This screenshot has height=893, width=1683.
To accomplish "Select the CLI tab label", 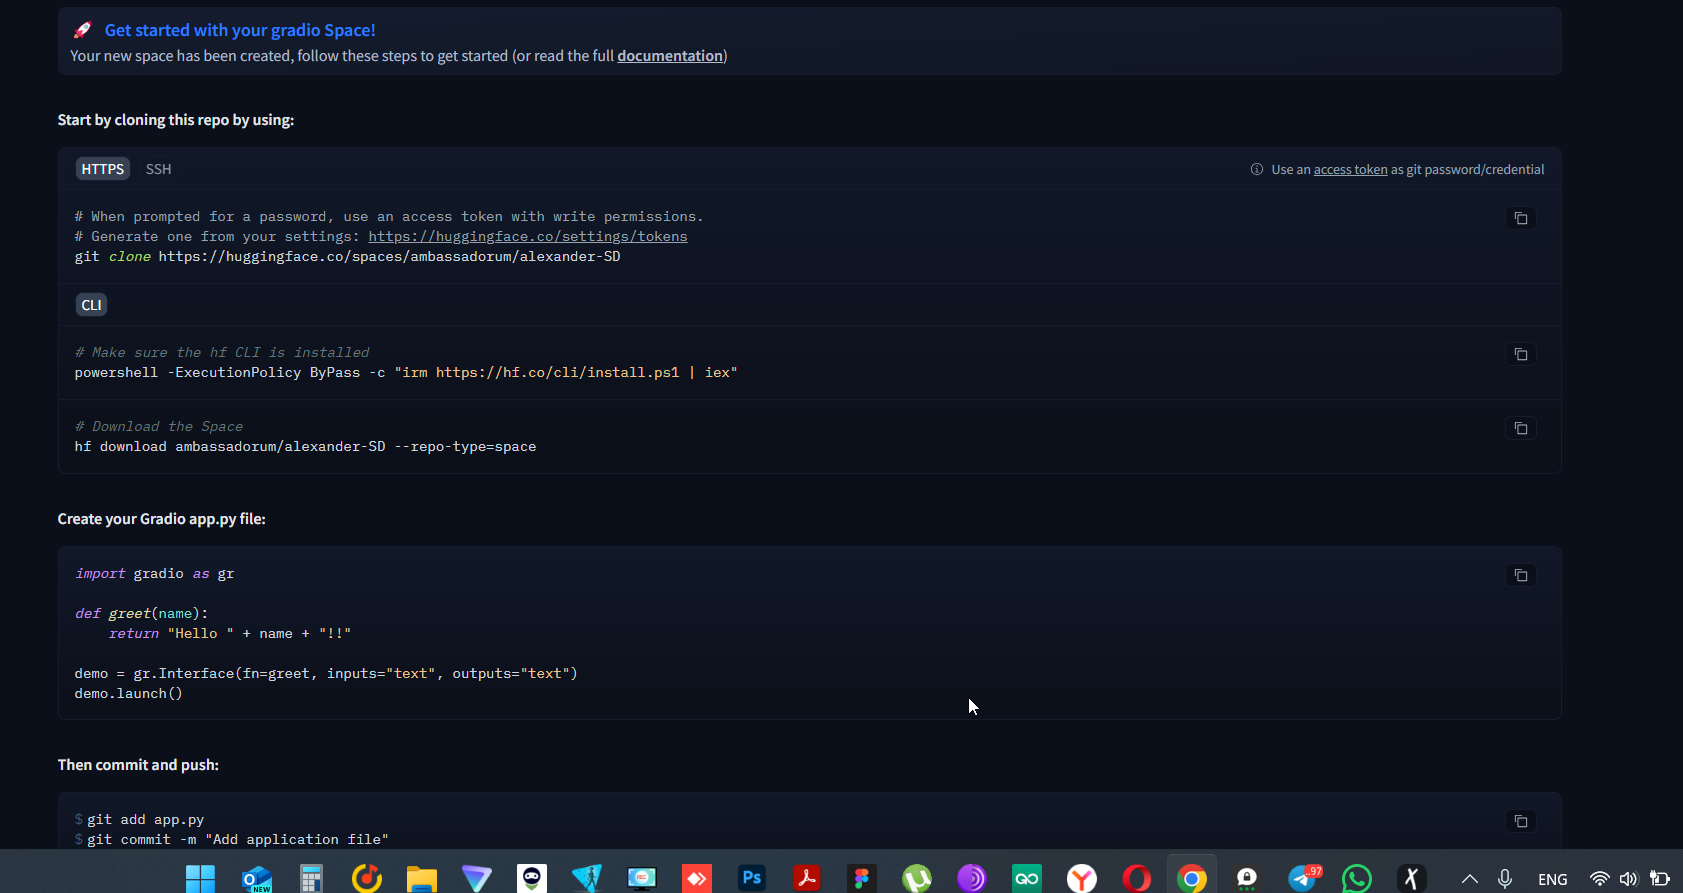I will pos(92,305).
